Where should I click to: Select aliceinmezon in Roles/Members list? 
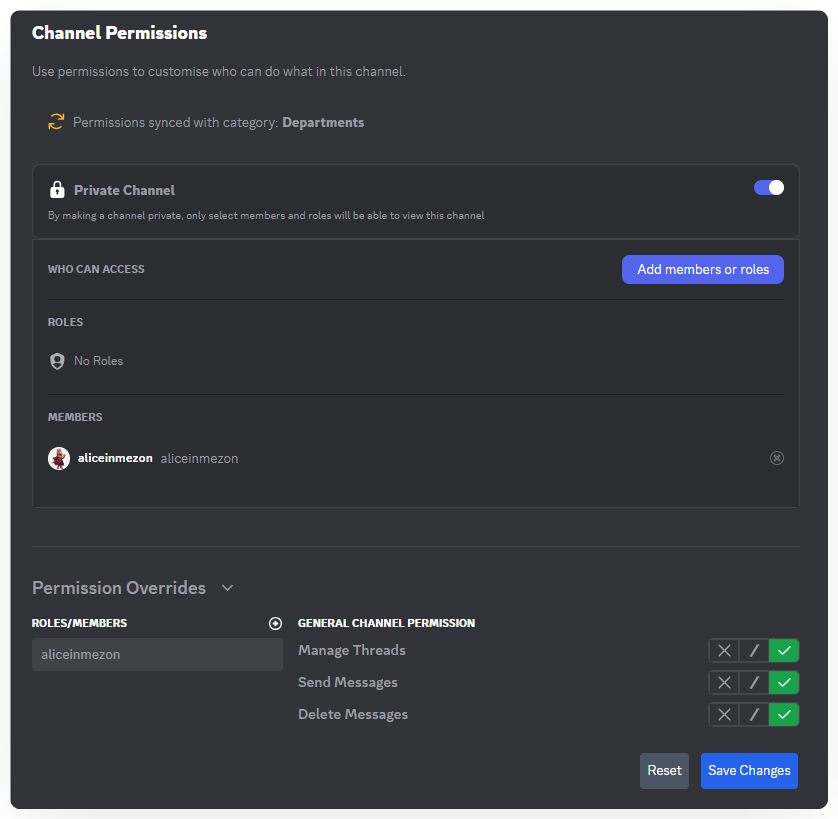[157, 655]
